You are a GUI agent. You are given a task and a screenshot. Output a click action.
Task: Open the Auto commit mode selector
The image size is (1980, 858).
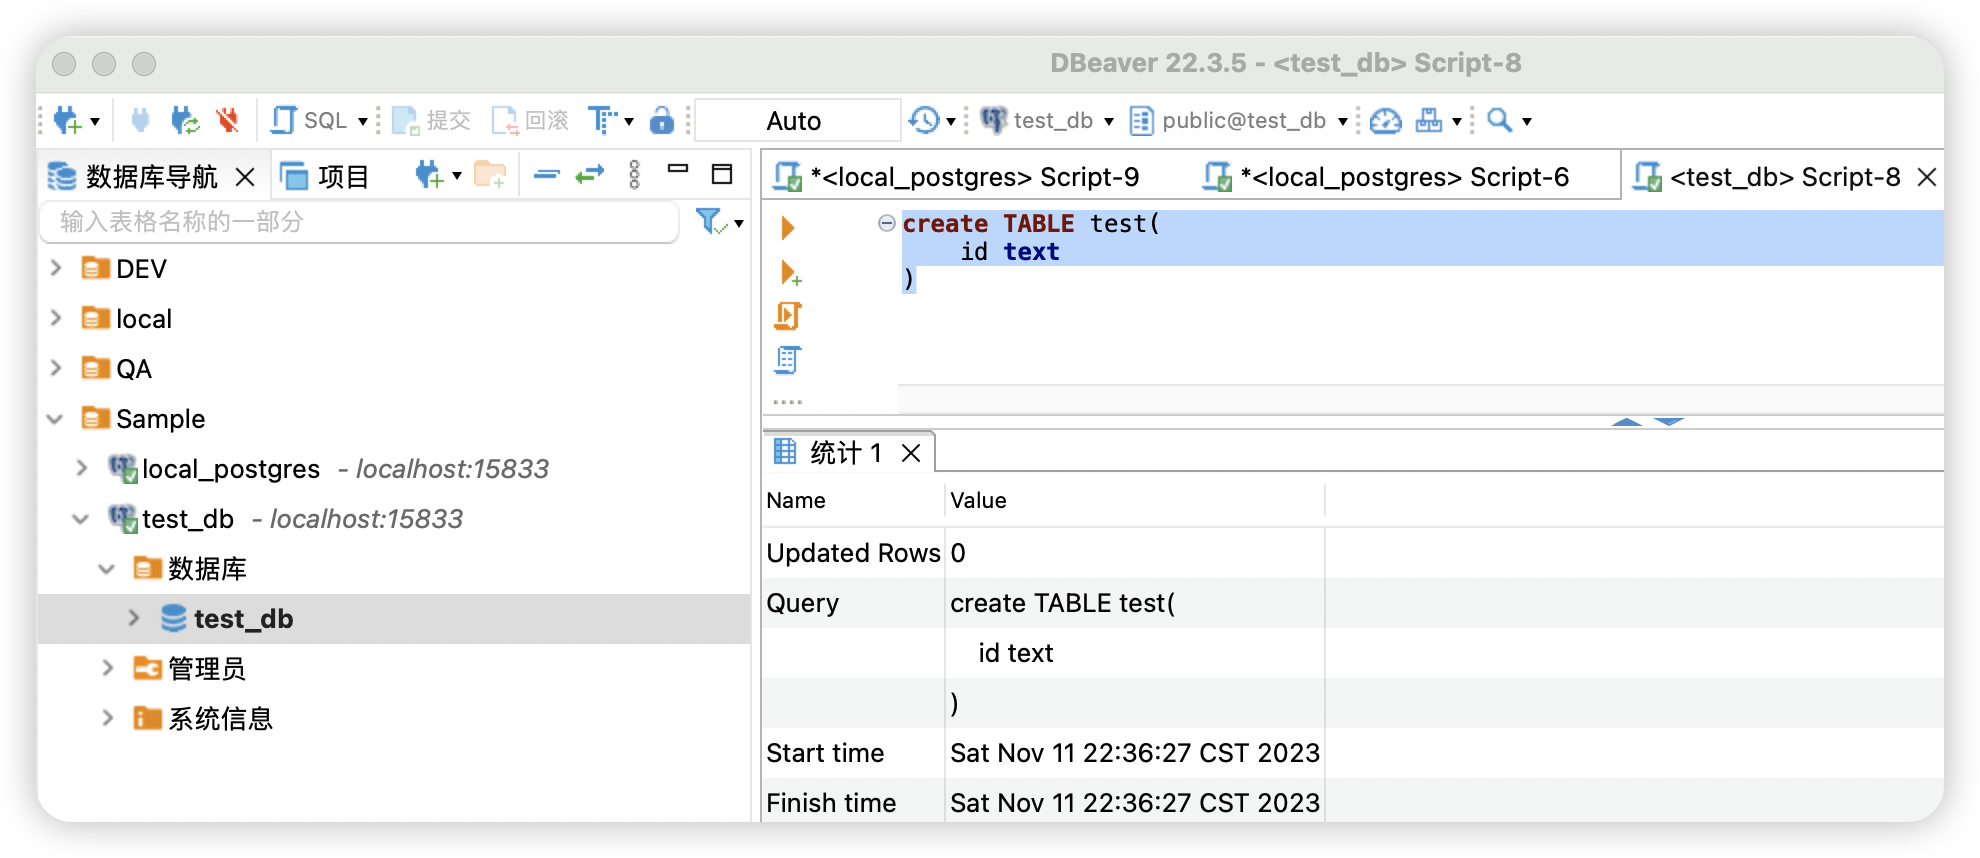point(796,121)
